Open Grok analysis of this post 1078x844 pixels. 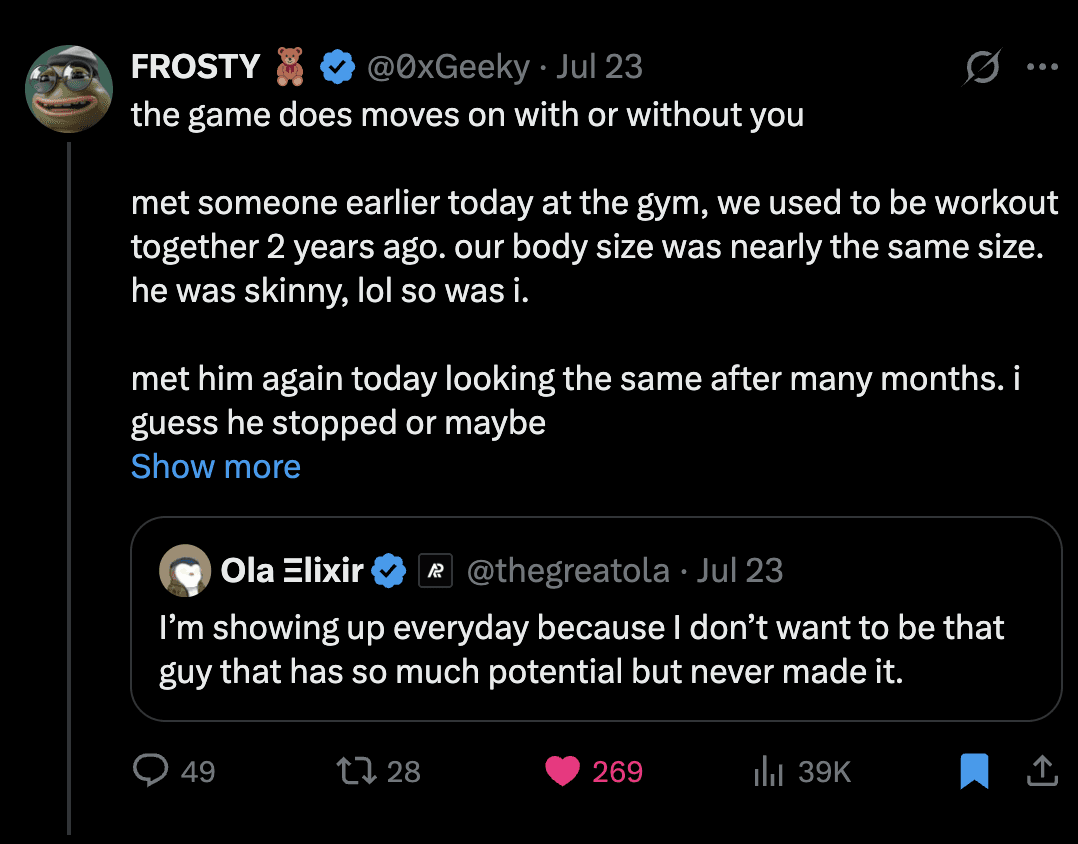(981, 66)
